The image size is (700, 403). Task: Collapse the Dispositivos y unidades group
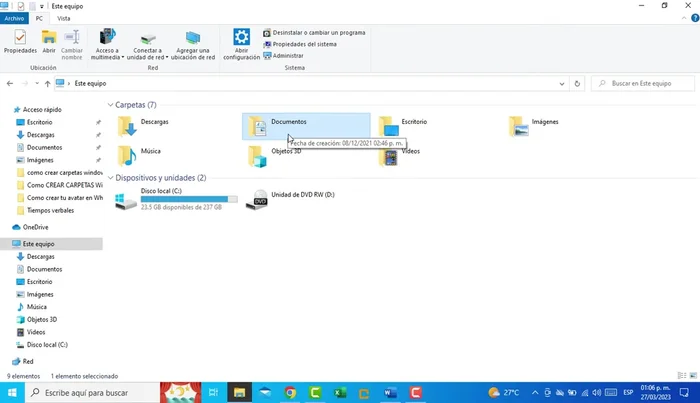point(110,178)
